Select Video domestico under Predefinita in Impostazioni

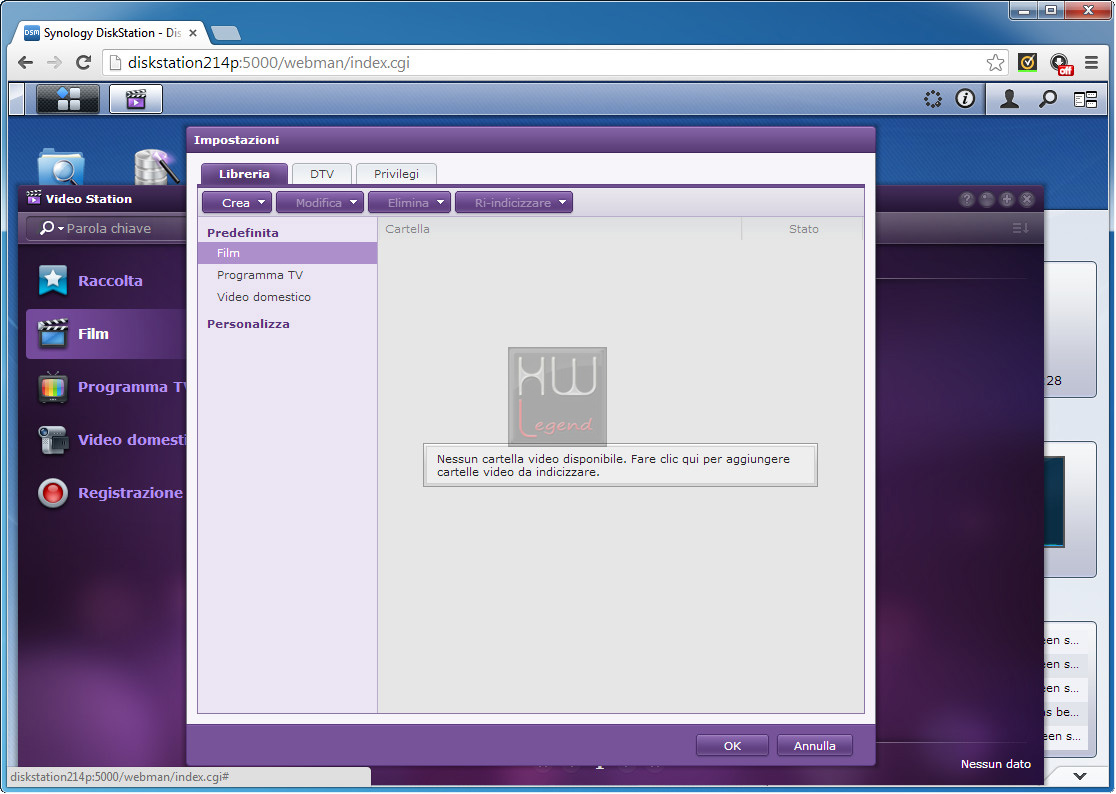pos(288,297)
